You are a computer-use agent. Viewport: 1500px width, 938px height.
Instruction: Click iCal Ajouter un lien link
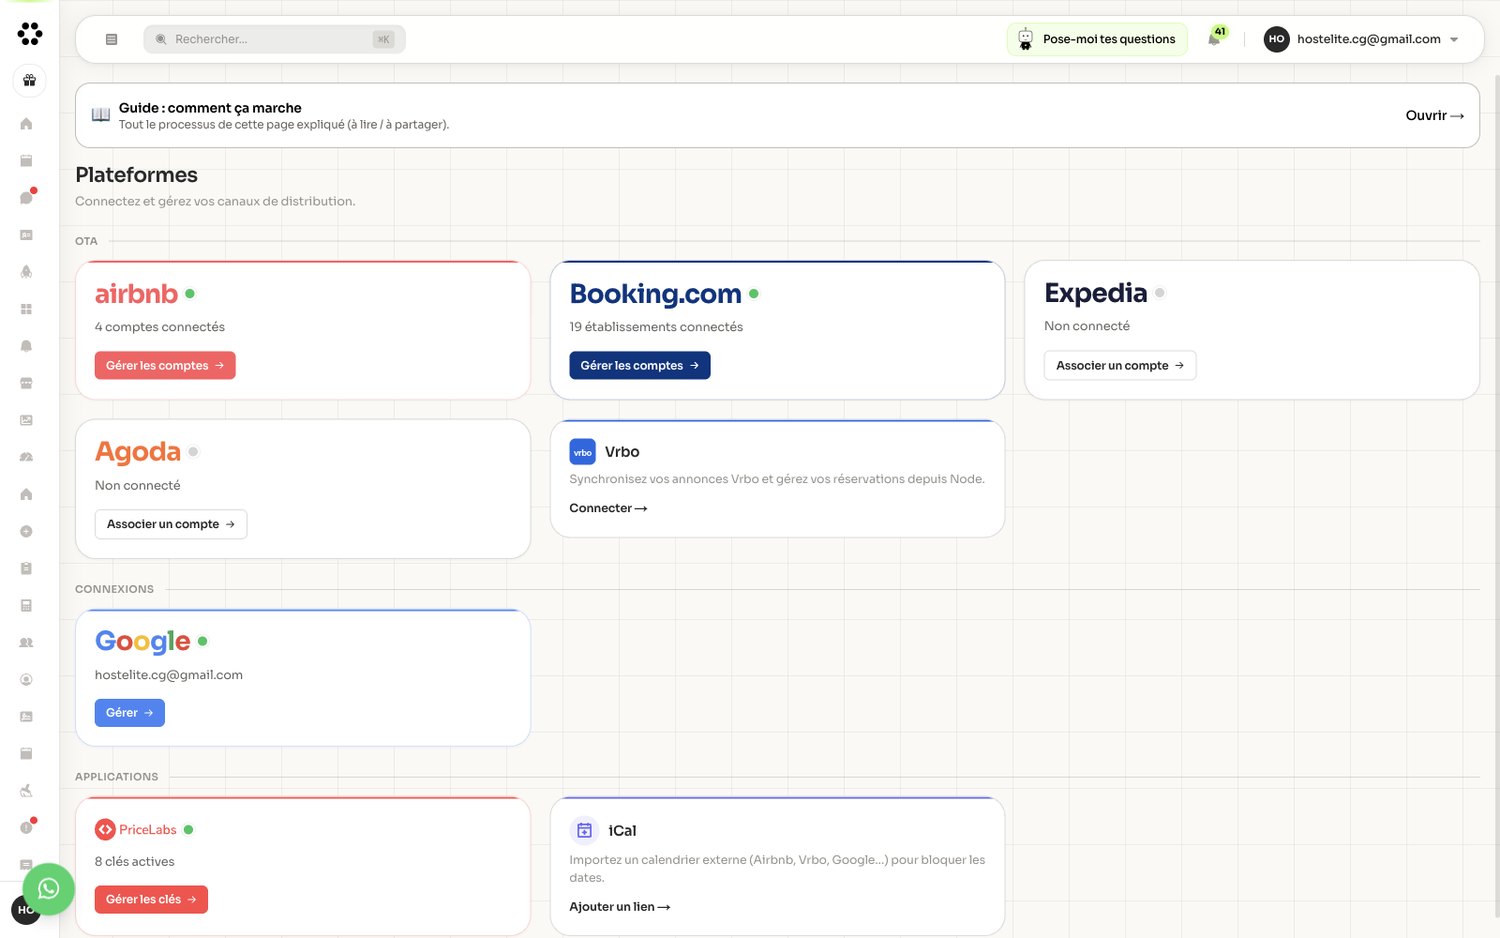tap(620, 907)
